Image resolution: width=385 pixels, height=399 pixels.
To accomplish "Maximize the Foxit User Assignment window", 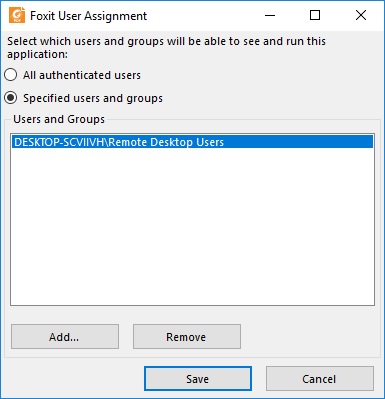I will [315, 15].
